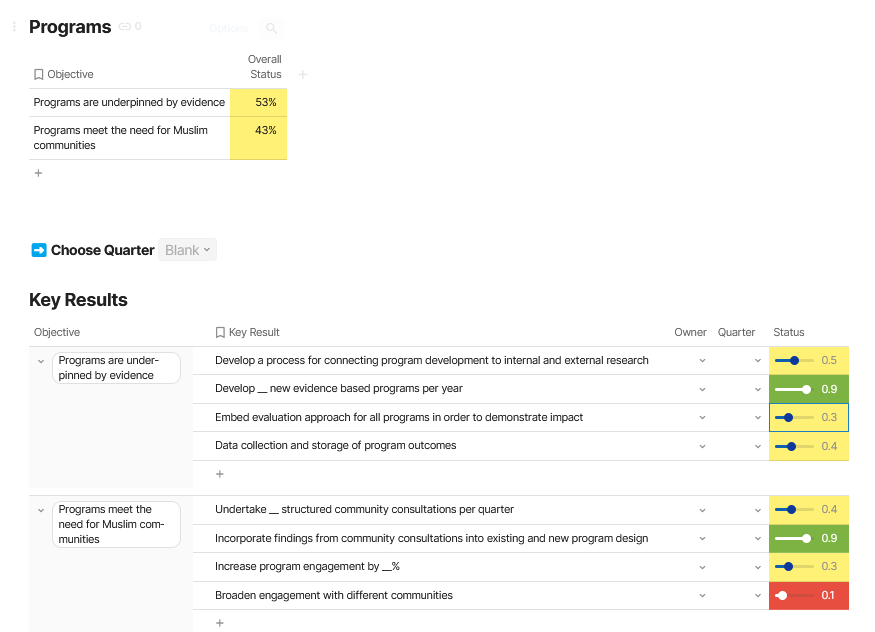Click the 'Incorporate findings from community consultations' key result

click(431, 538)
